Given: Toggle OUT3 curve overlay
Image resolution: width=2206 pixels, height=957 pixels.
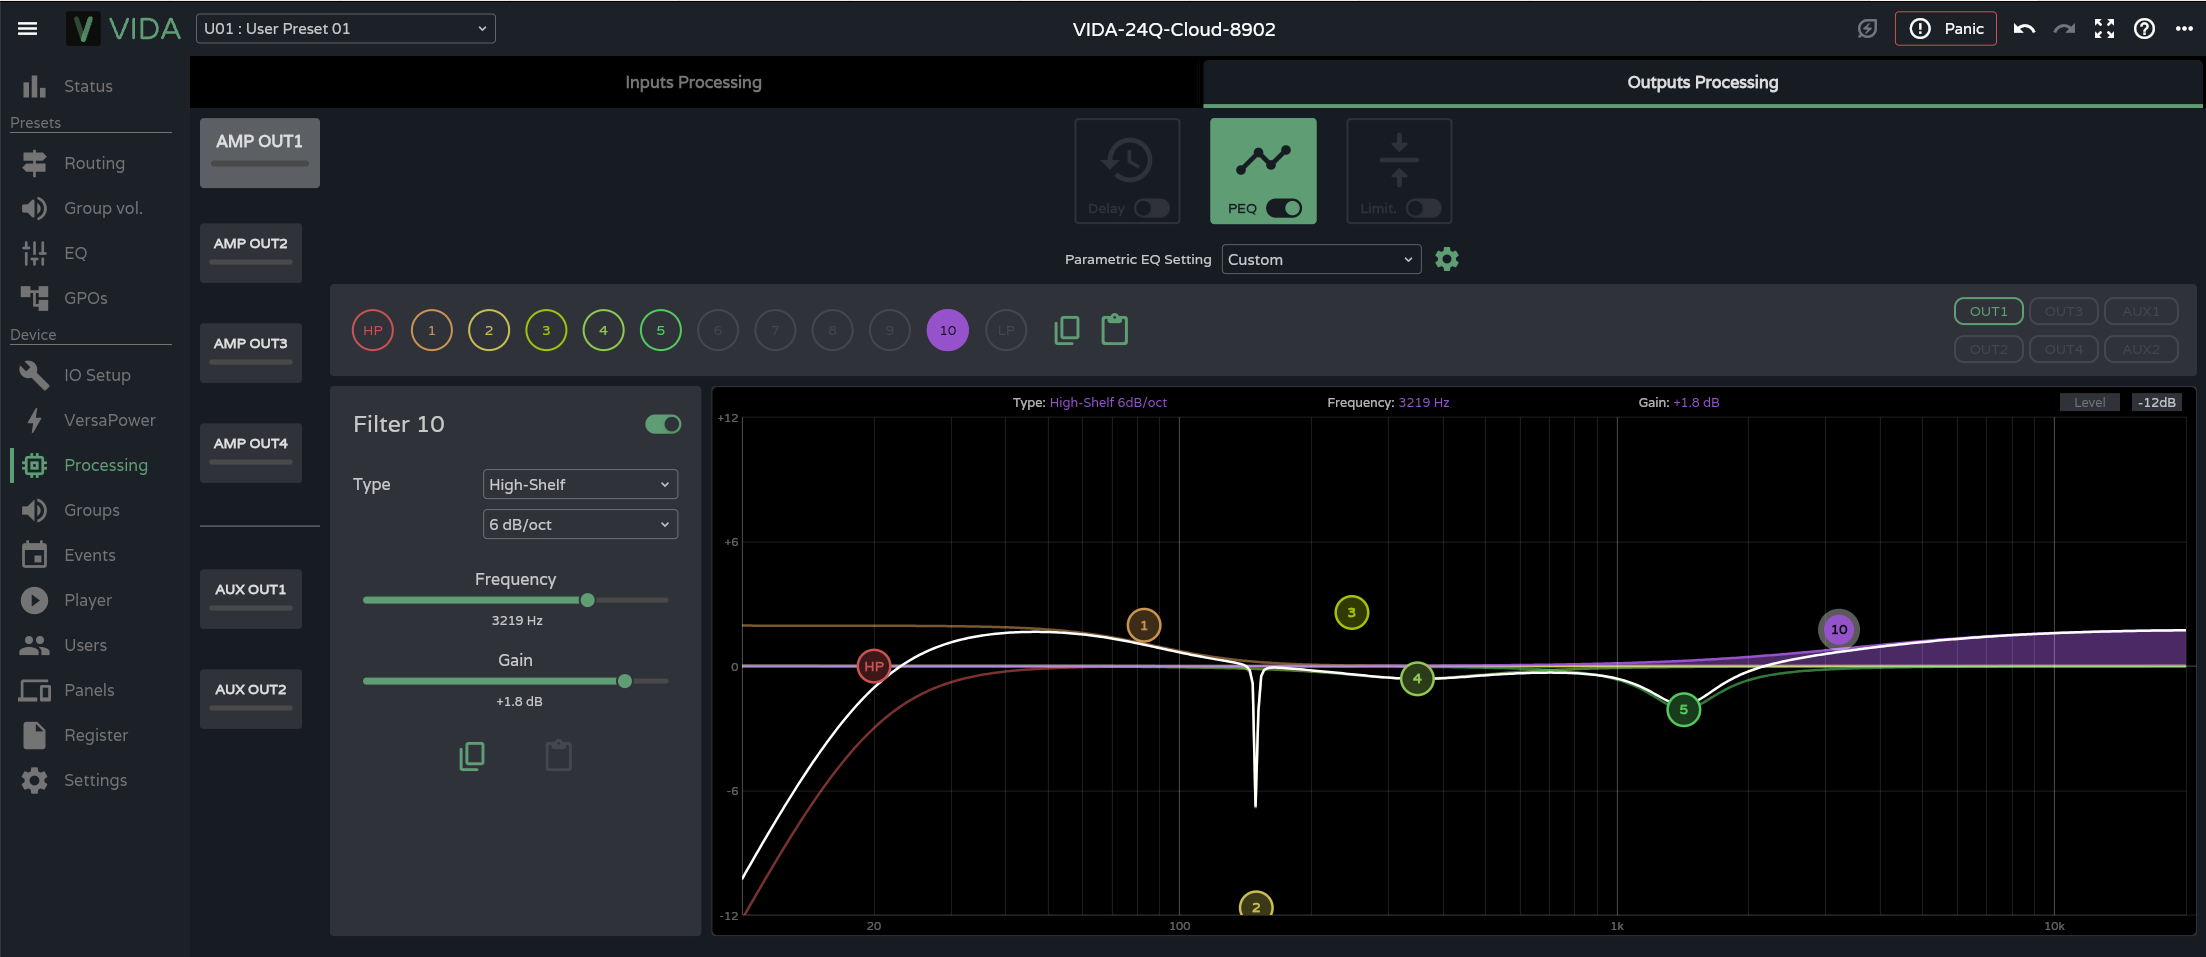Looking at the screenshot, I should (x=2063, y=311).
